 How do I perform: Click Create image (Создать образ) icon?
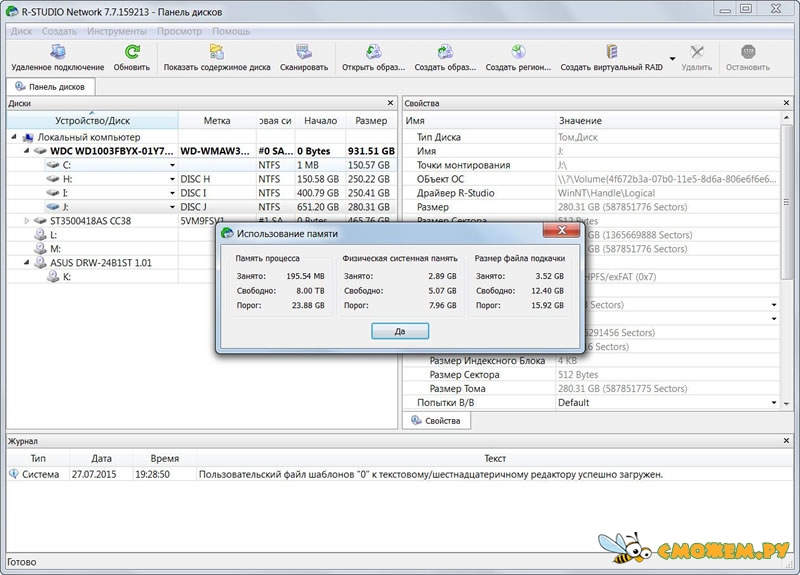point(445,52)
